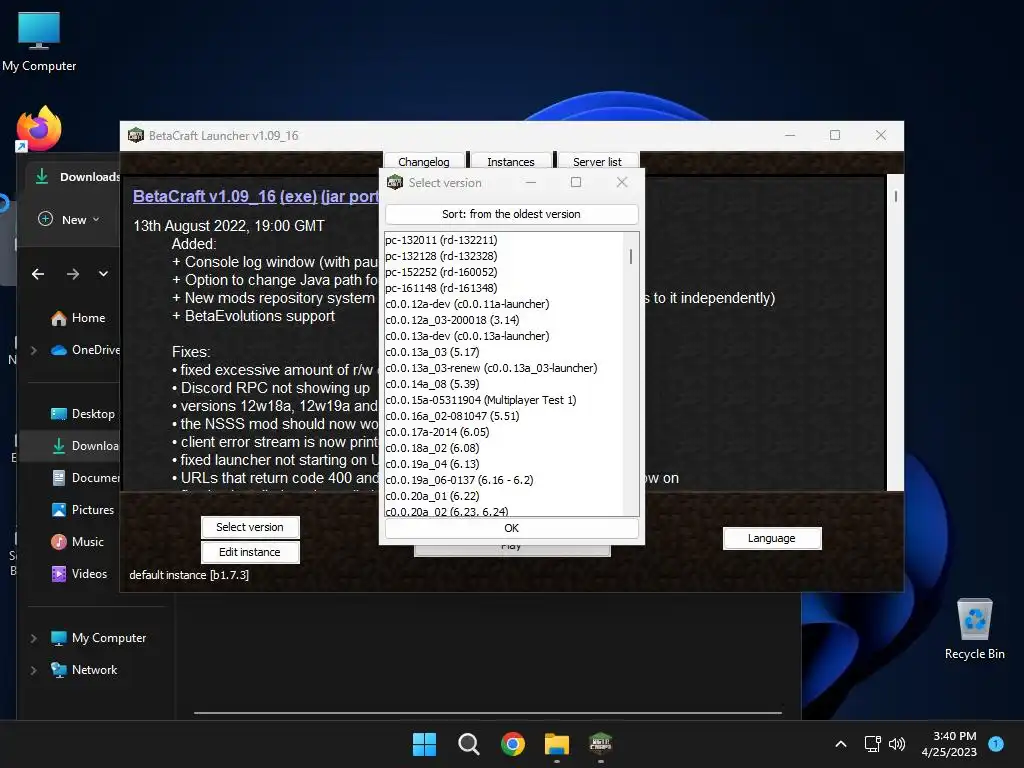
Task: Select version c0.0.16a_02-081047 (5.51)
Action: click(504, 416)
